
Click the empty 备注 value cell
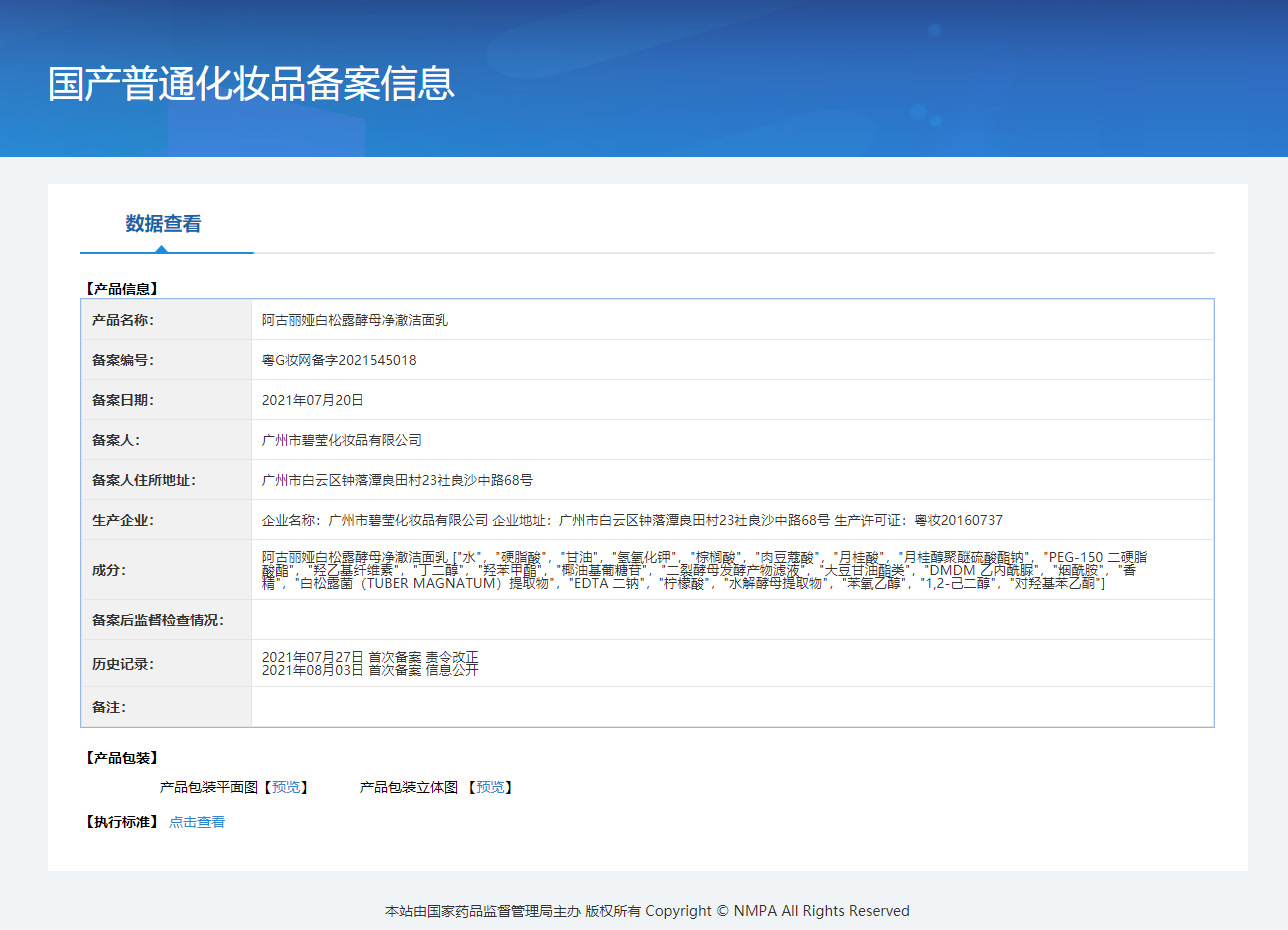(x=732, y=707)
